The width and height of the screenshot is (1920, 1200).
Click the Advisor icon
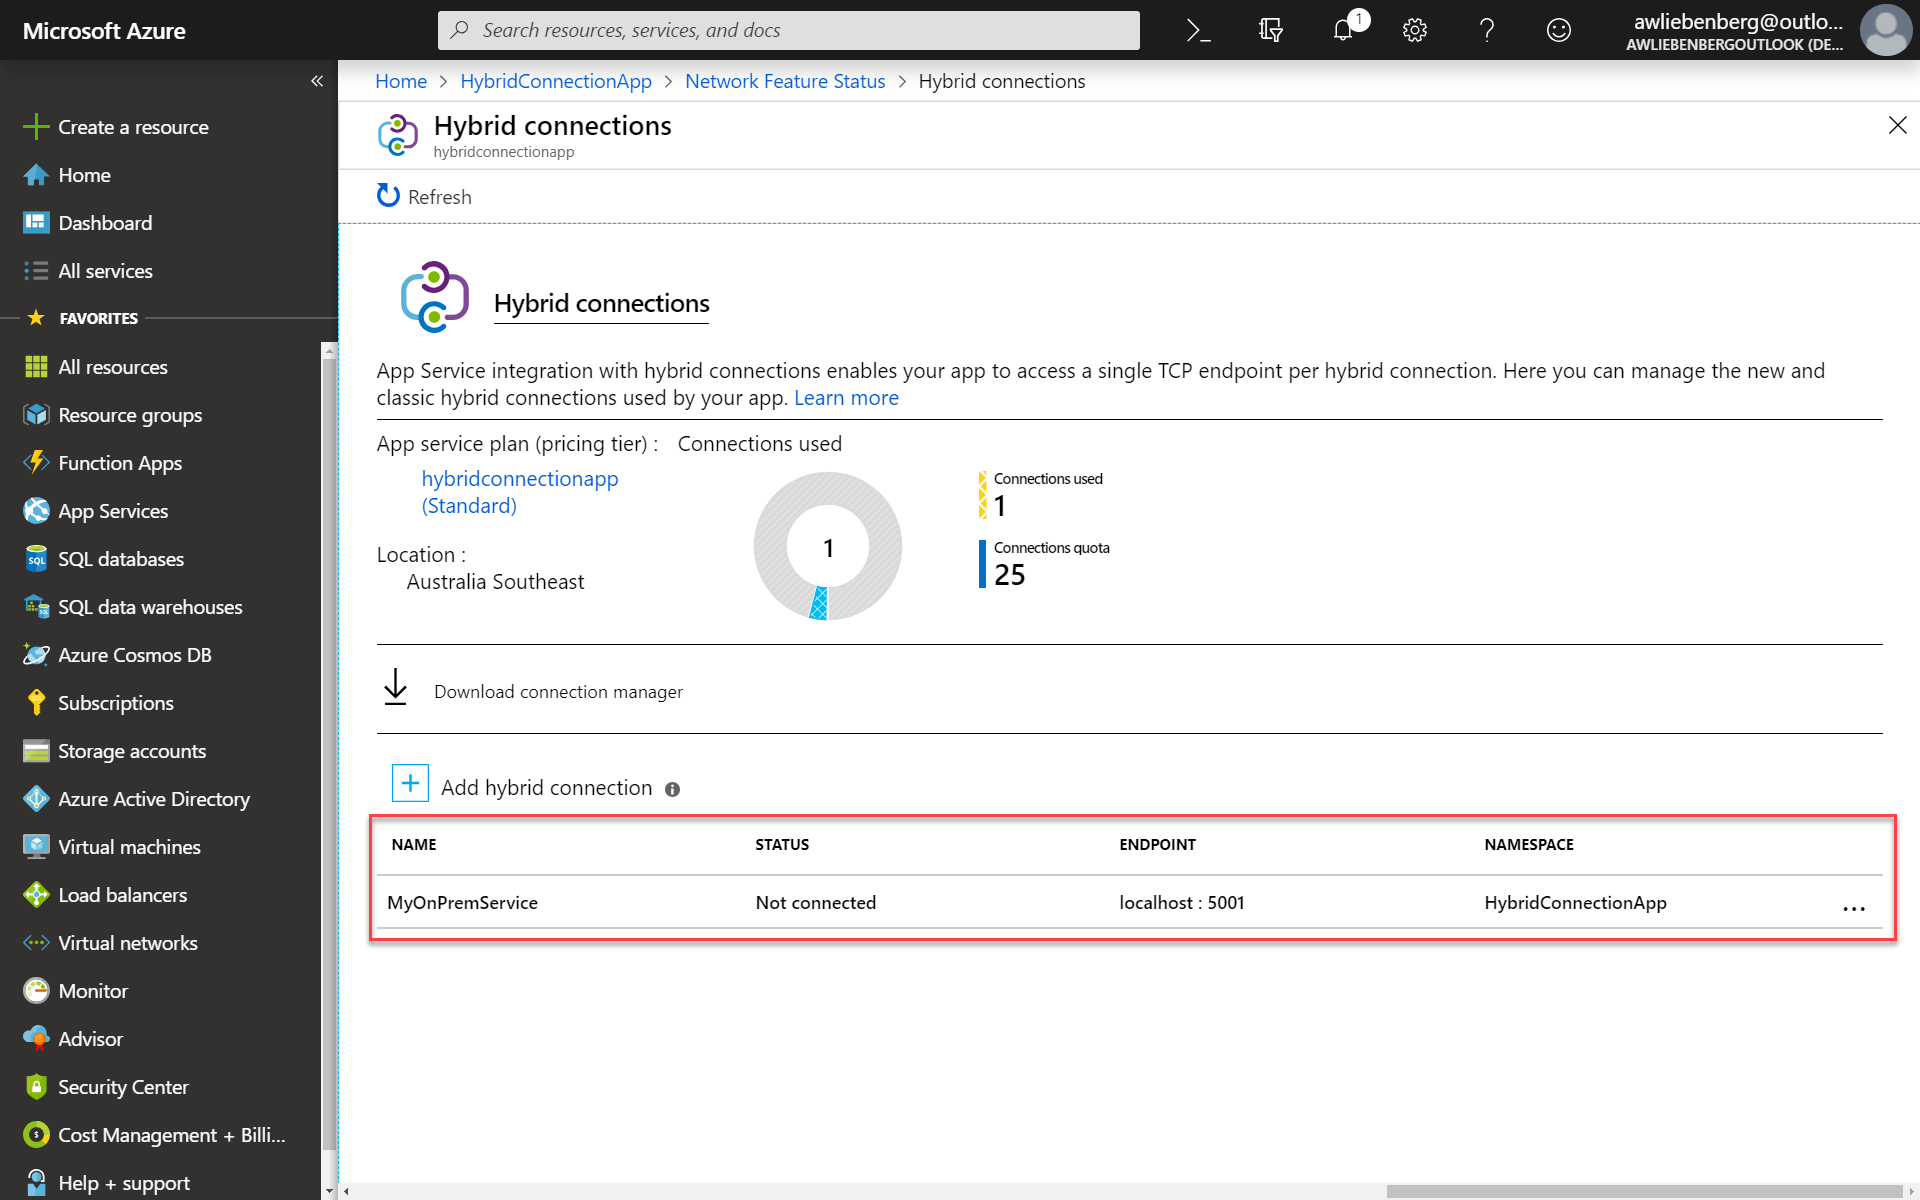36,1039
